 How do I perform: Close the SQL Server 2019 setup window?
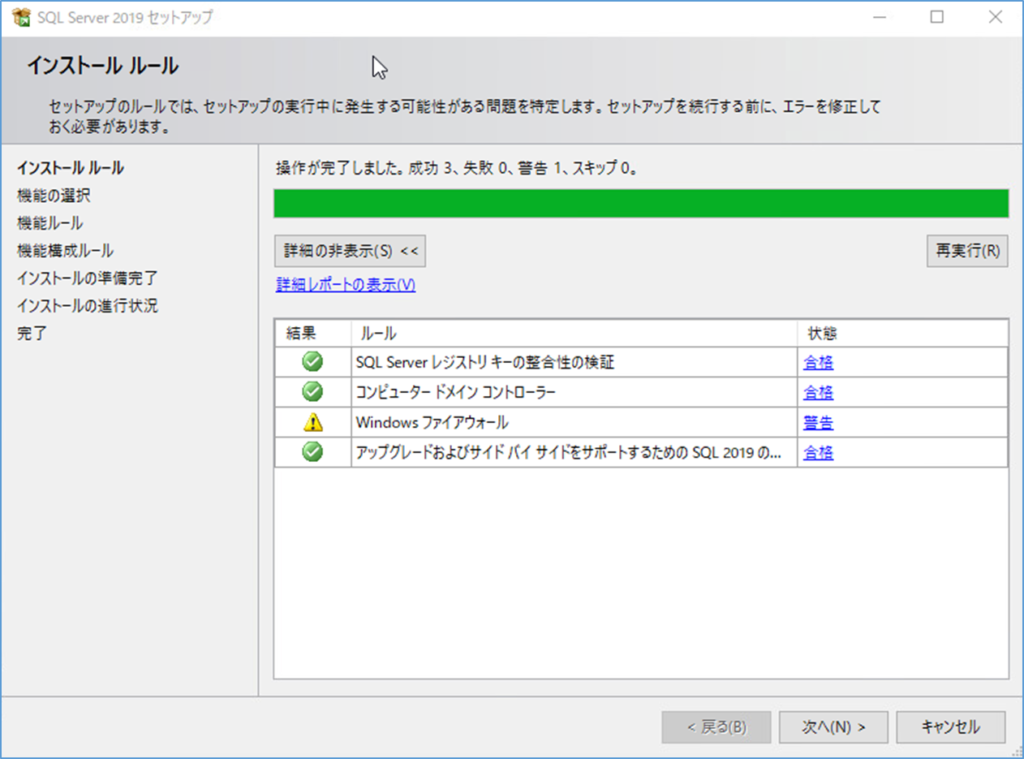pyautogui.click(x=995, y=17)
